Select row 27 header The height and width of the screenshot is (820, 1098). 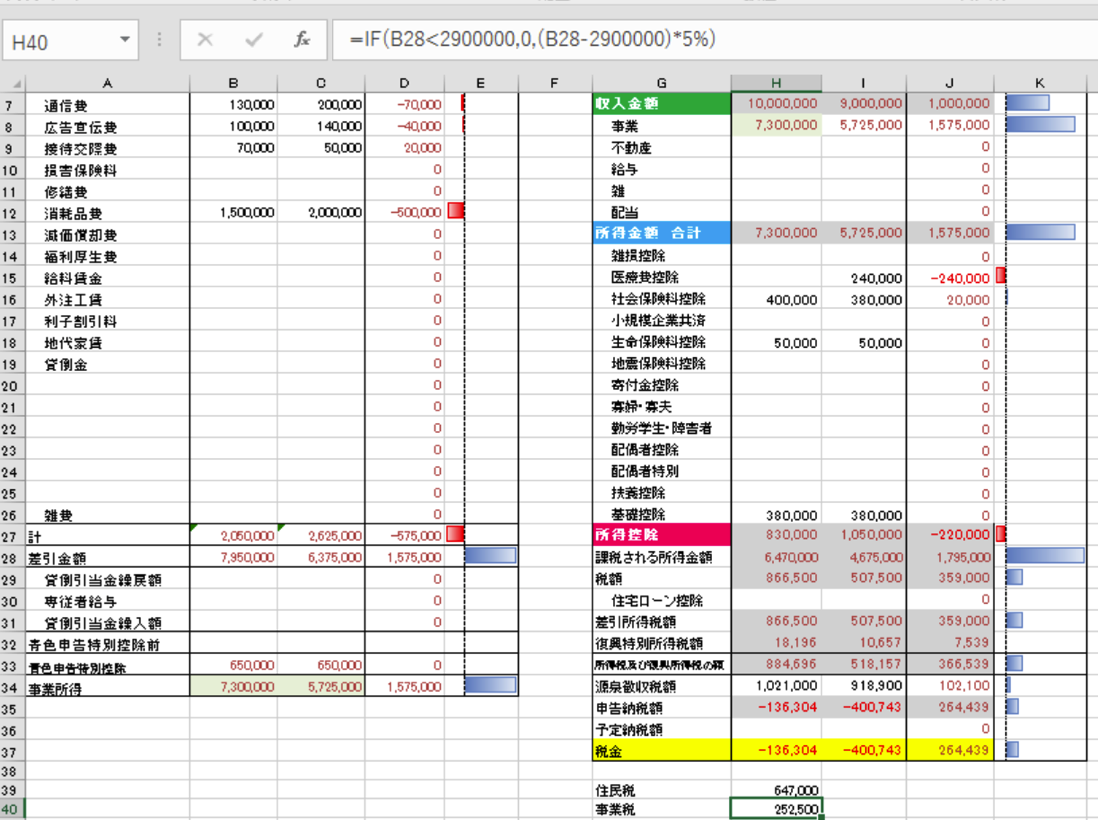point(12,537)
